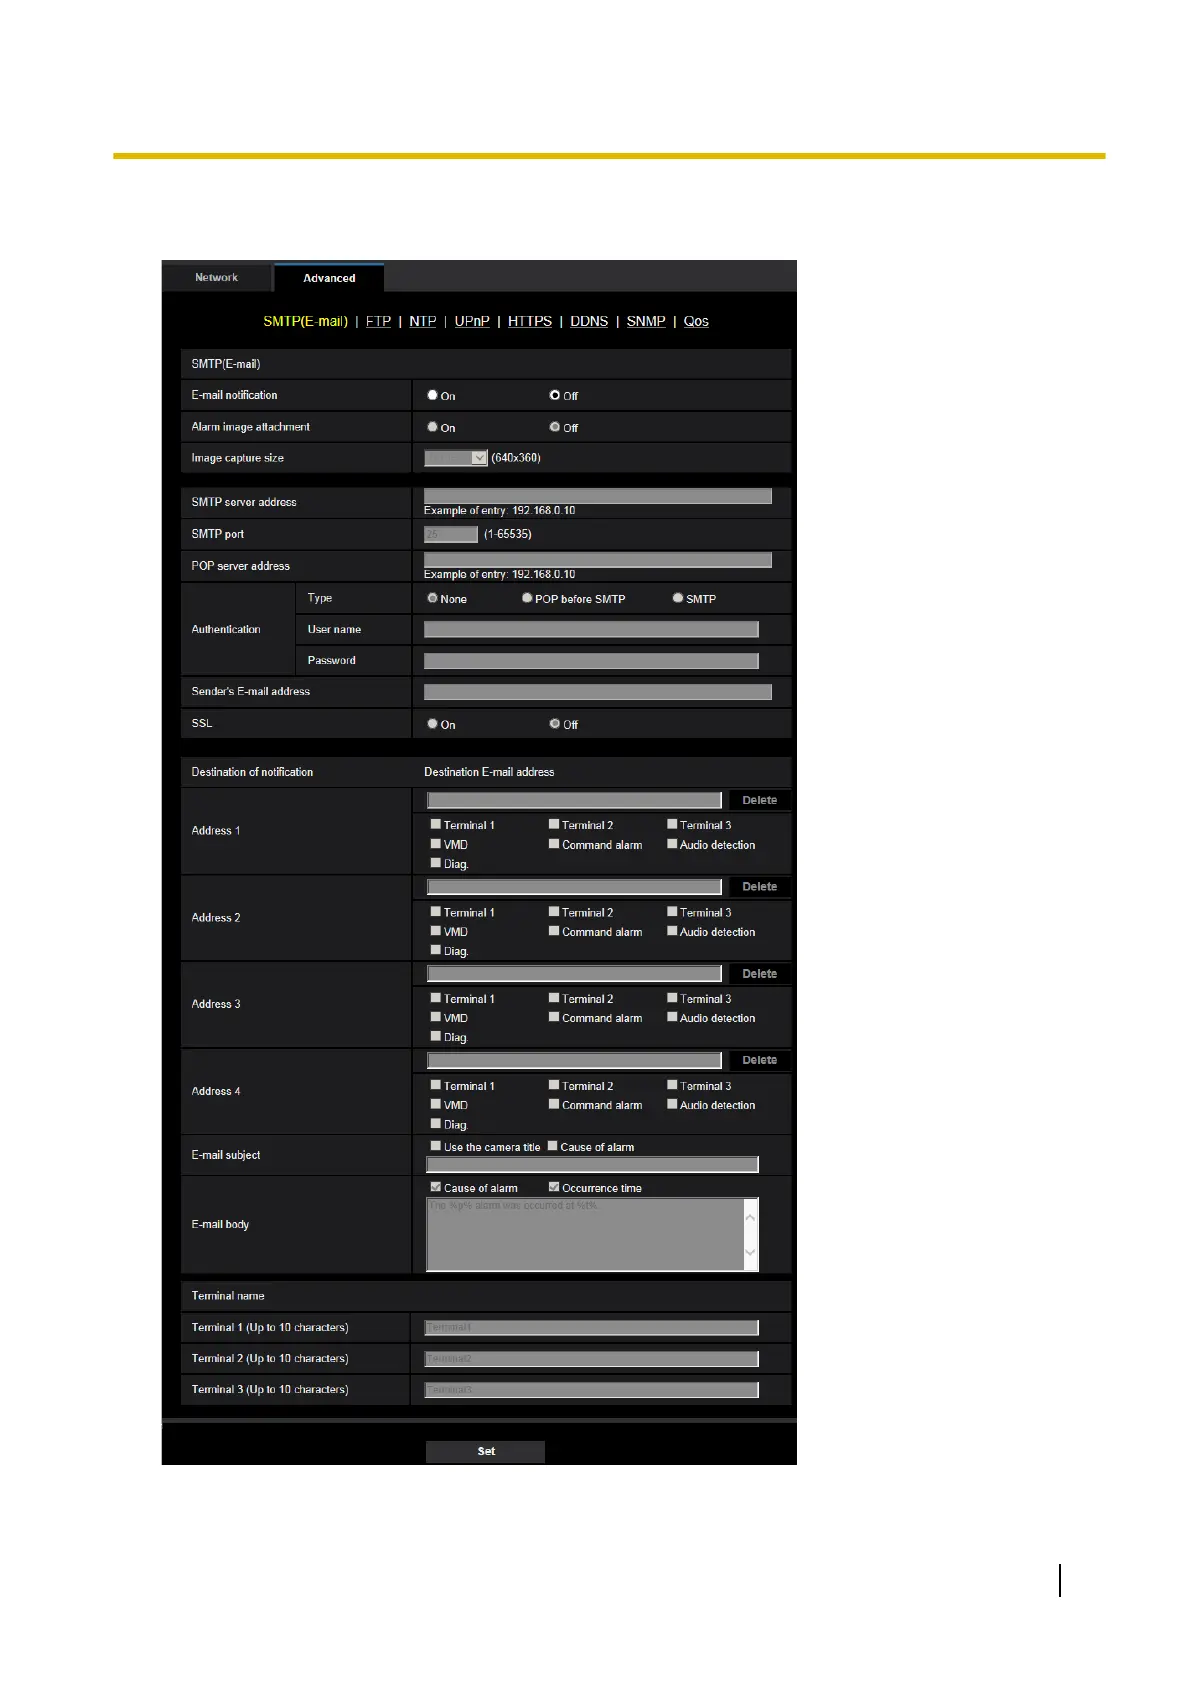Tick Command alarm for Address 4
Screen dimensions: 1191x1684
click(554, 1105)
